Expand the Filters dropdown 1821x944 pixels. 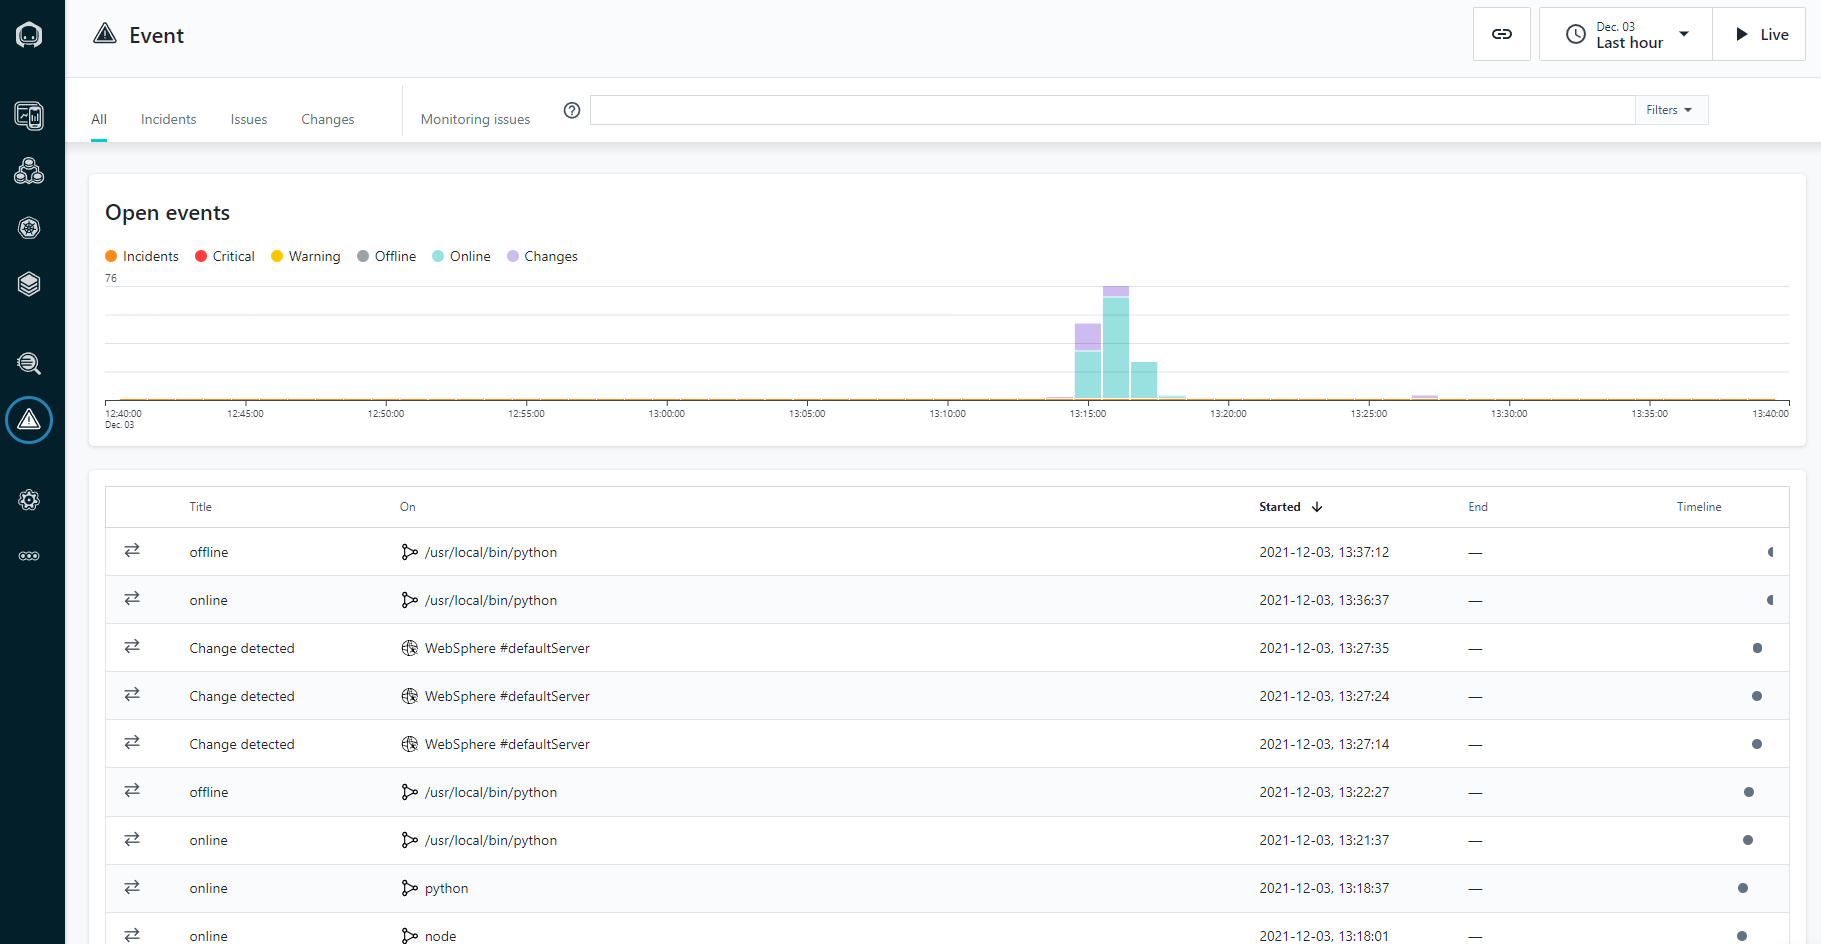(1670, 110)
